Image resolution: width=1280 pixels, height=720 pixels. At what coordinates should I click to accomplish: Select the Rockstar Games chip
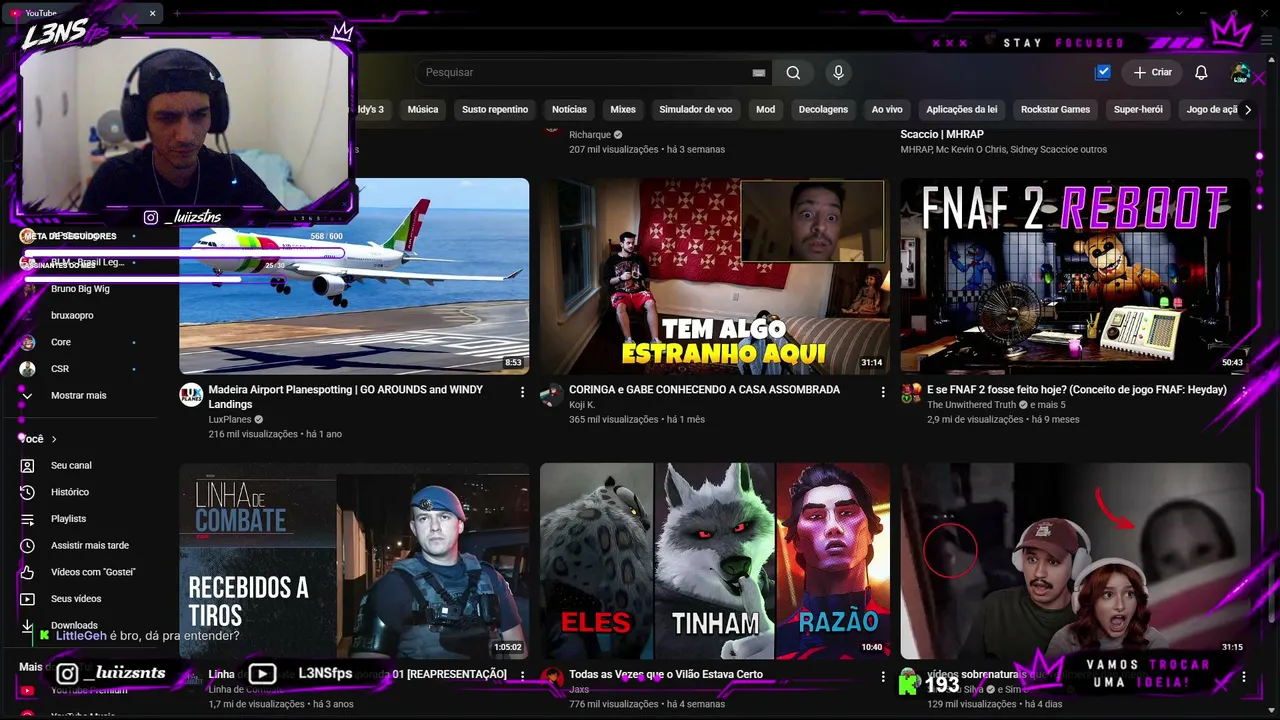[1055, 110]
